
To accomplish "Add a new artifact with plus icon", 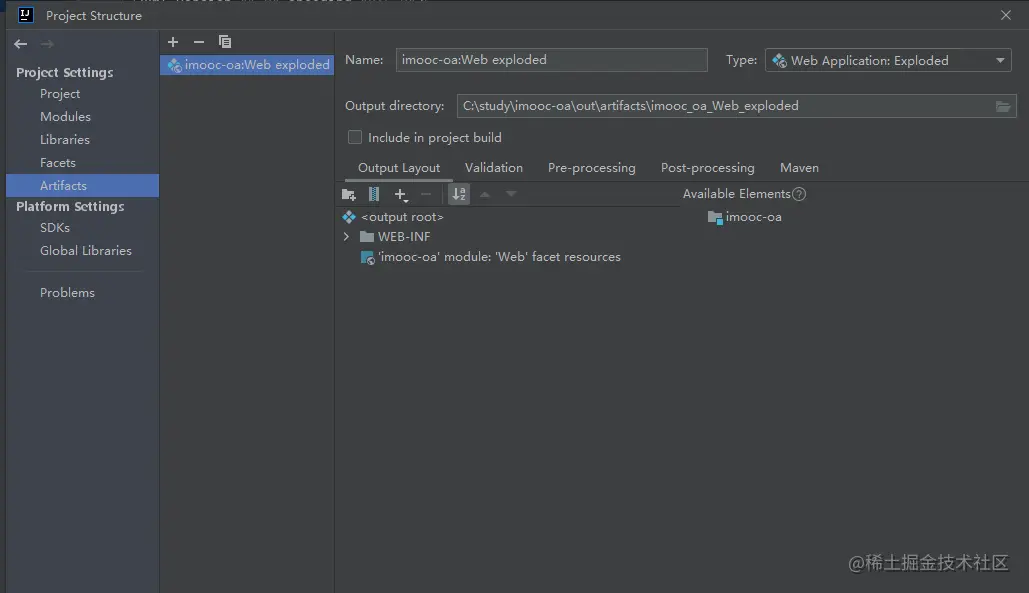I will (173, 42).
